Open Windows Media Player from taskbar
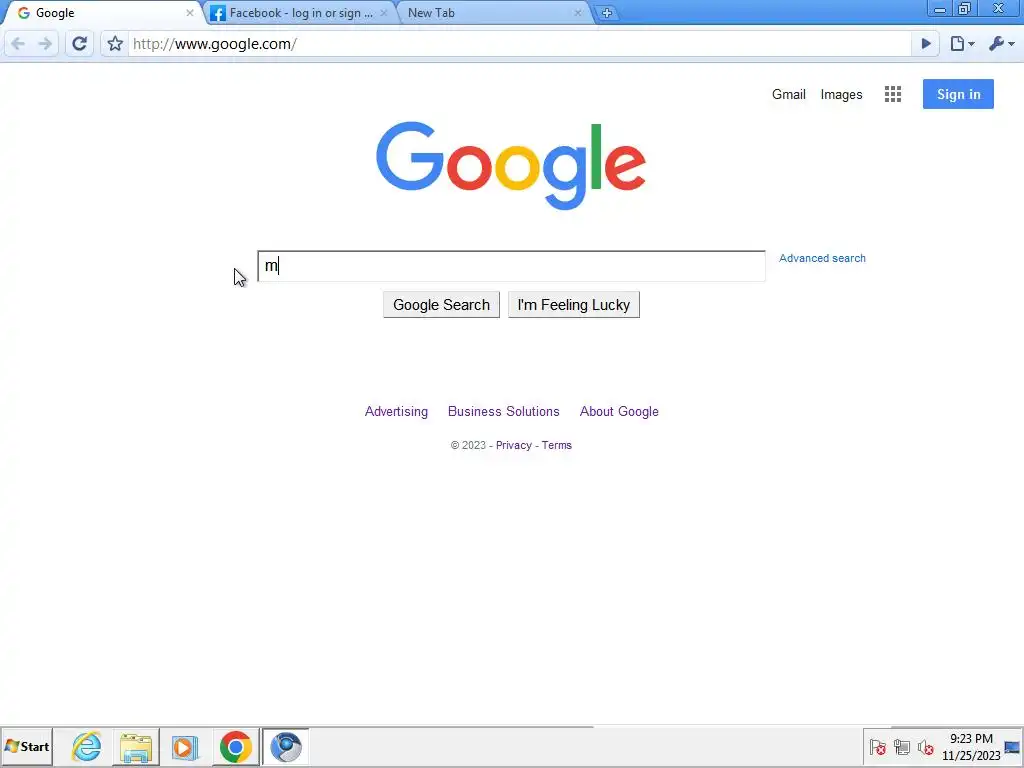The image size is (1024, 768). pos(185,746)
